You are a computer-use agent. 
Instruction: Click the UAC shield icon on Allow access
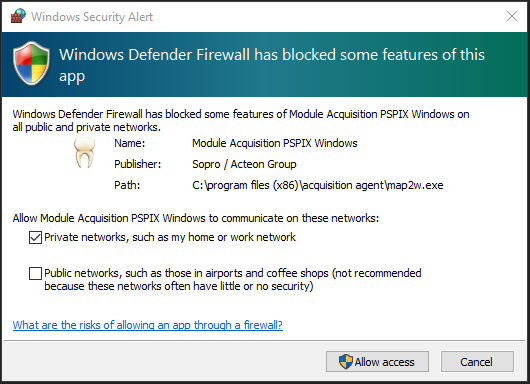(346, 362)
